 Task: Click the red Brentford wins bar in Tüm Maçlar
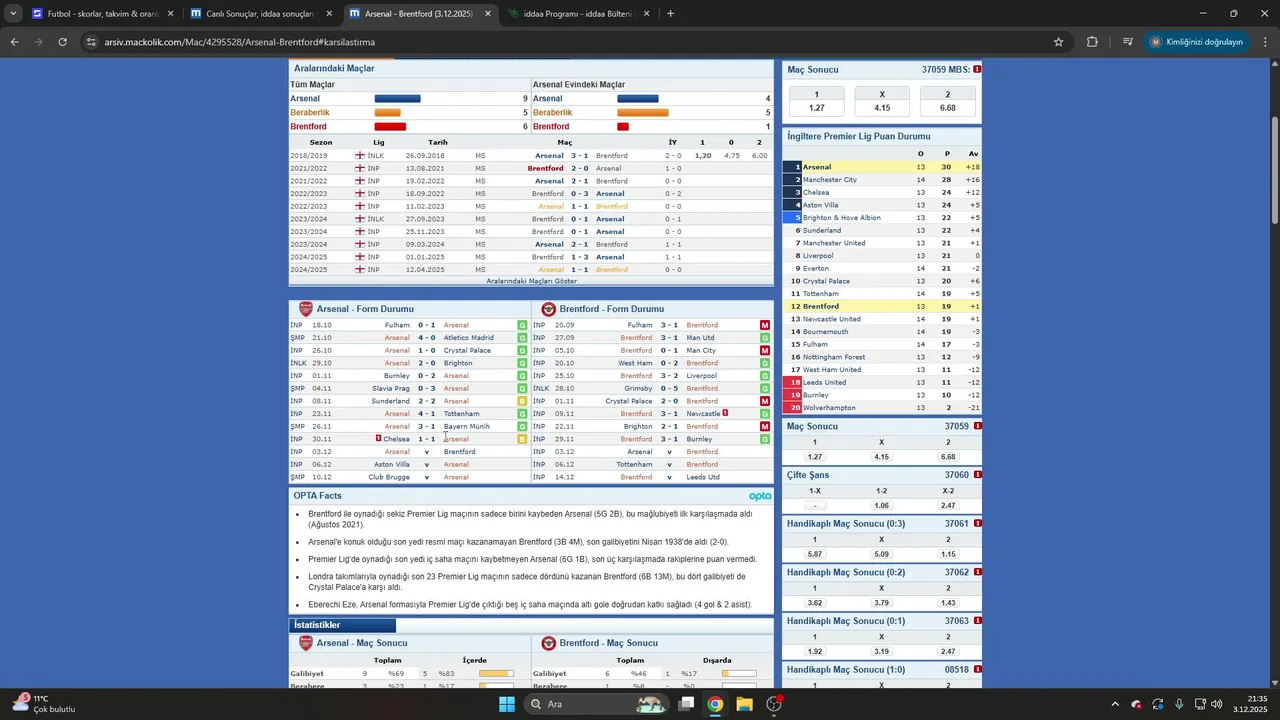pos(390,127)
